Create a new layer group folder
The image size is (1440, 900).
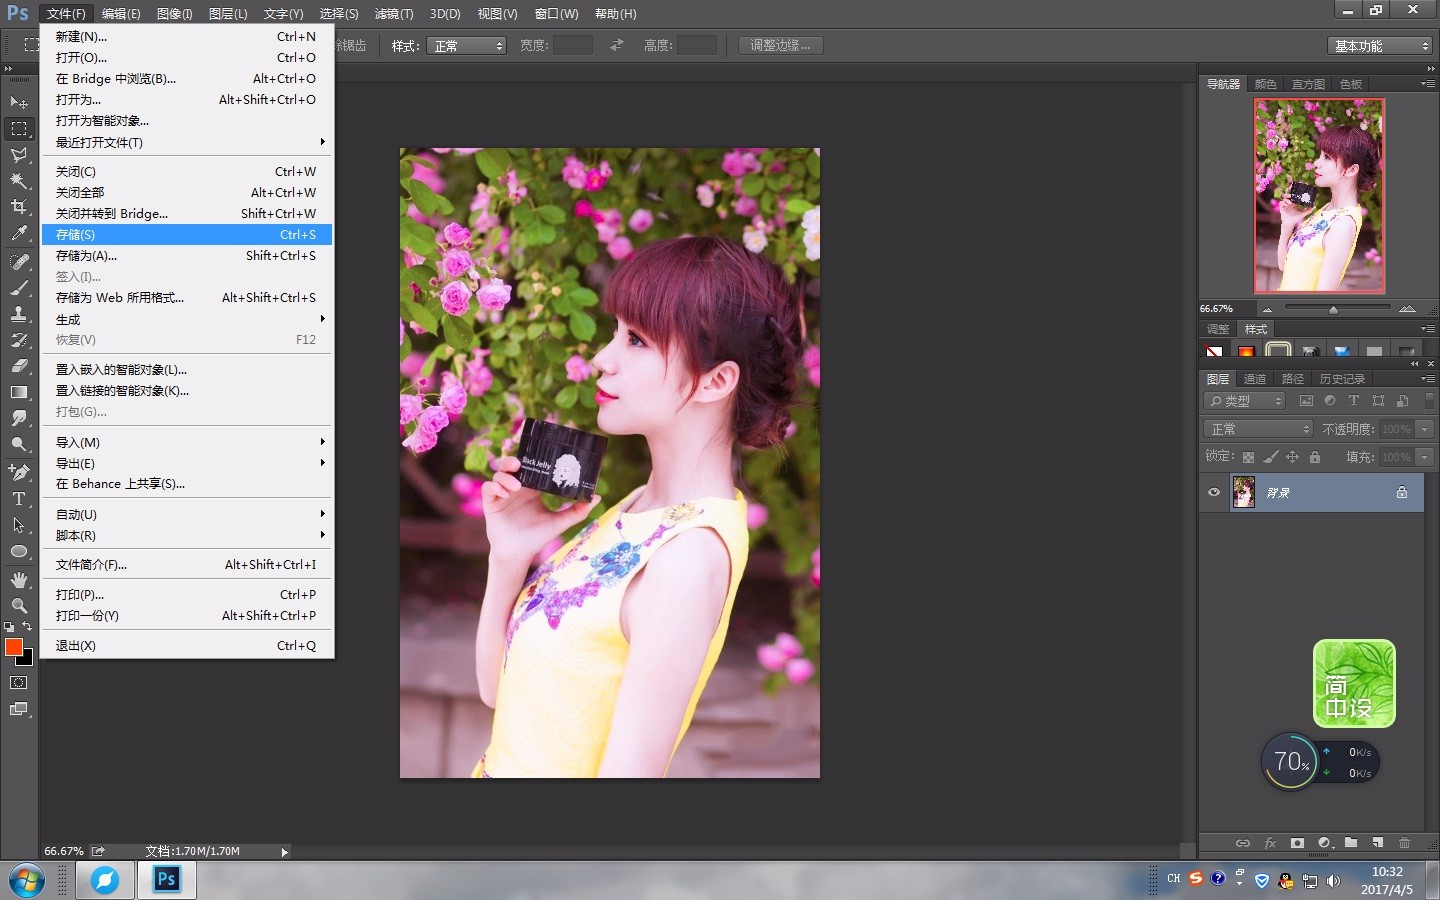coord(1351,843)
